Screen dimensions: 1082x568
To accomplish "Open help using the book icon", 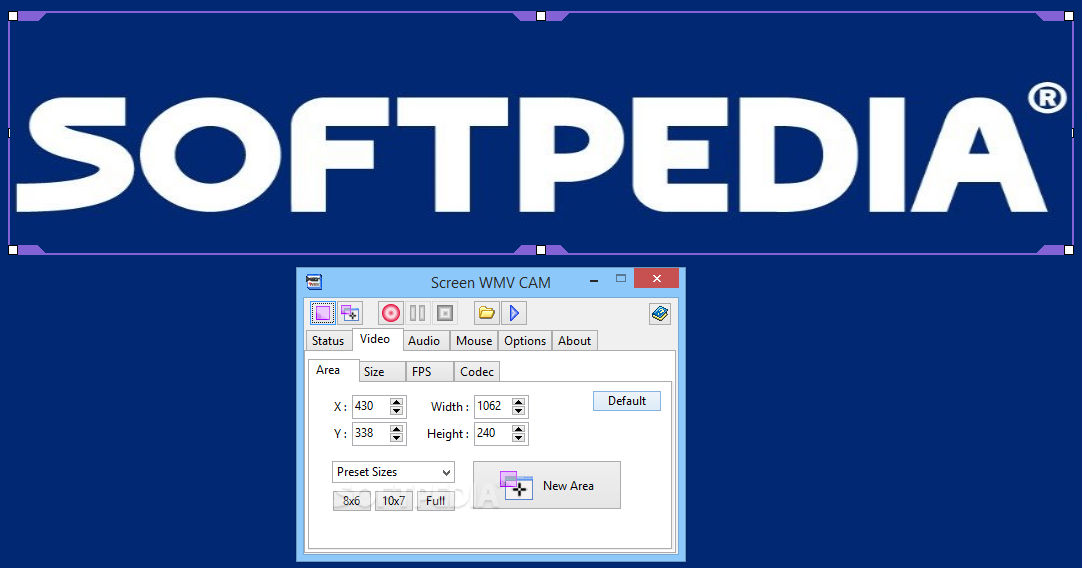I will (x=660, y=313).
